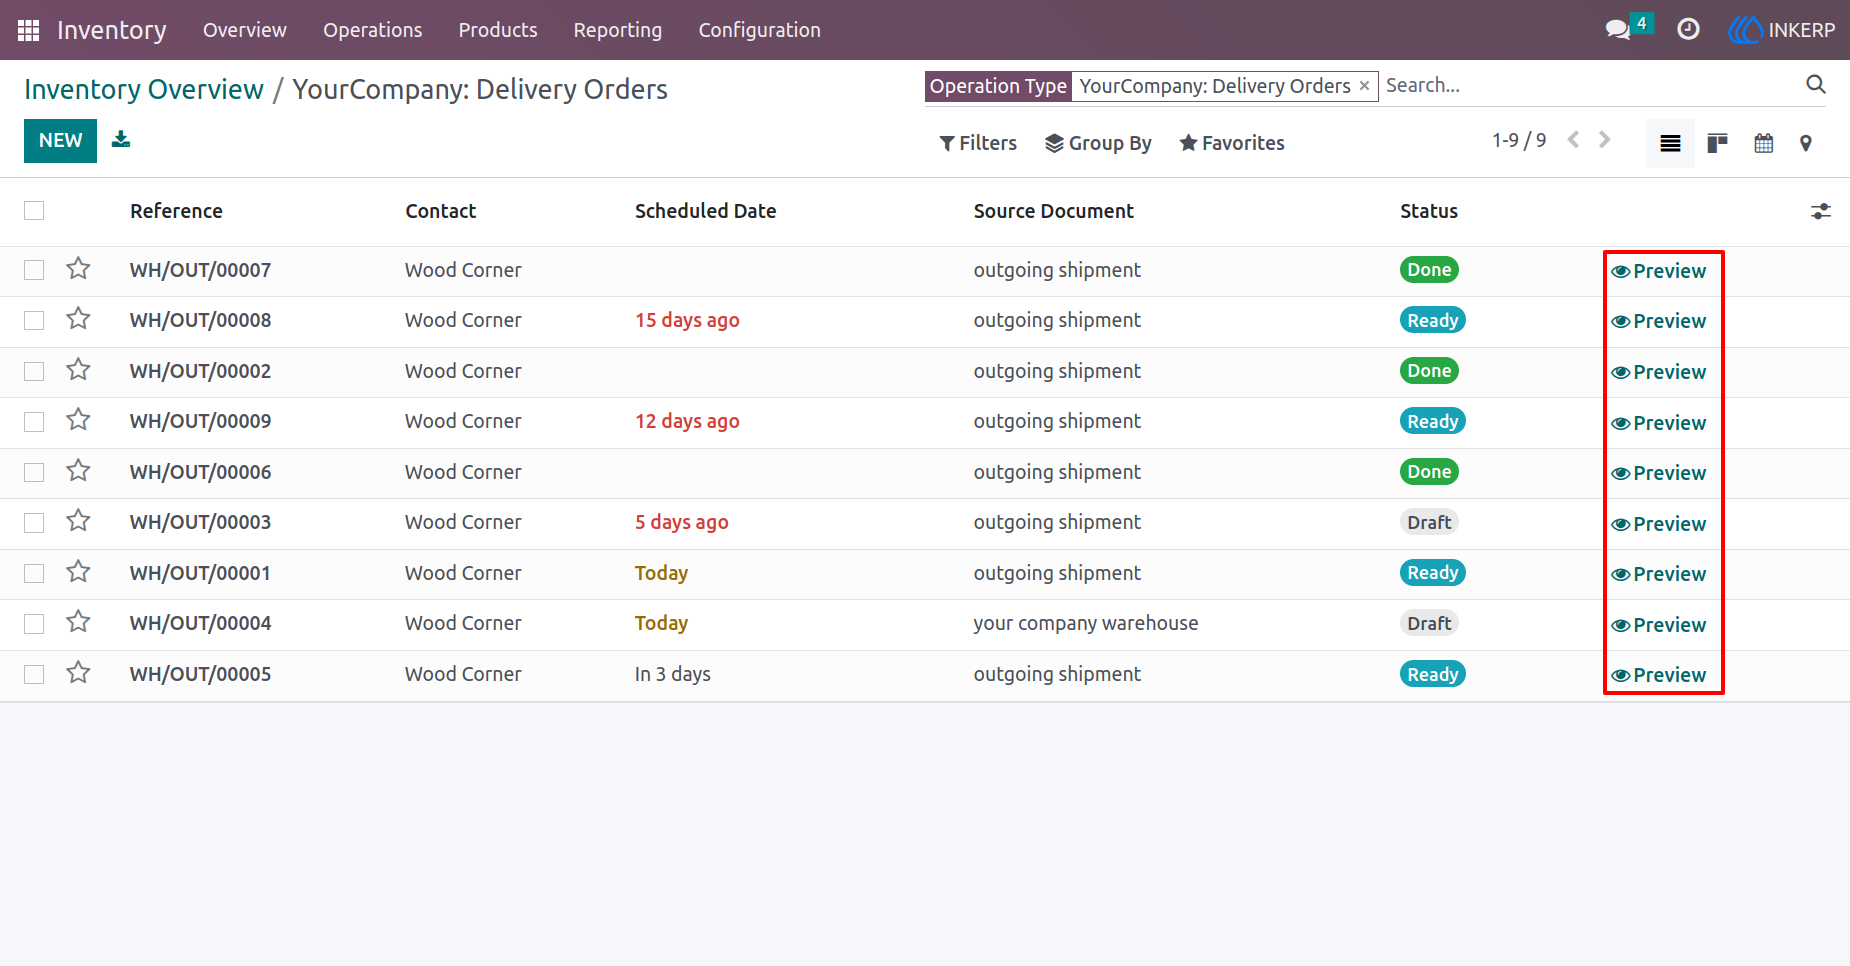Star the WH/OUT/00005 record
1850x966 pixels.
(x=78, y=673)
